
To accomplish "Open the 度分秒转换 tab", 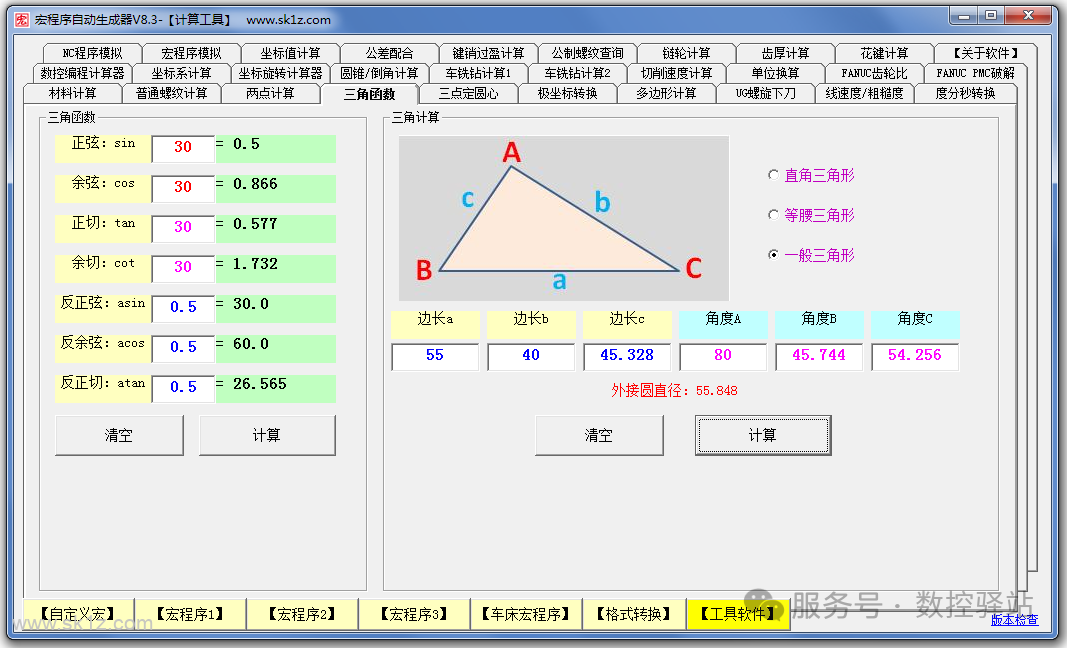I will tap(965, 93).
